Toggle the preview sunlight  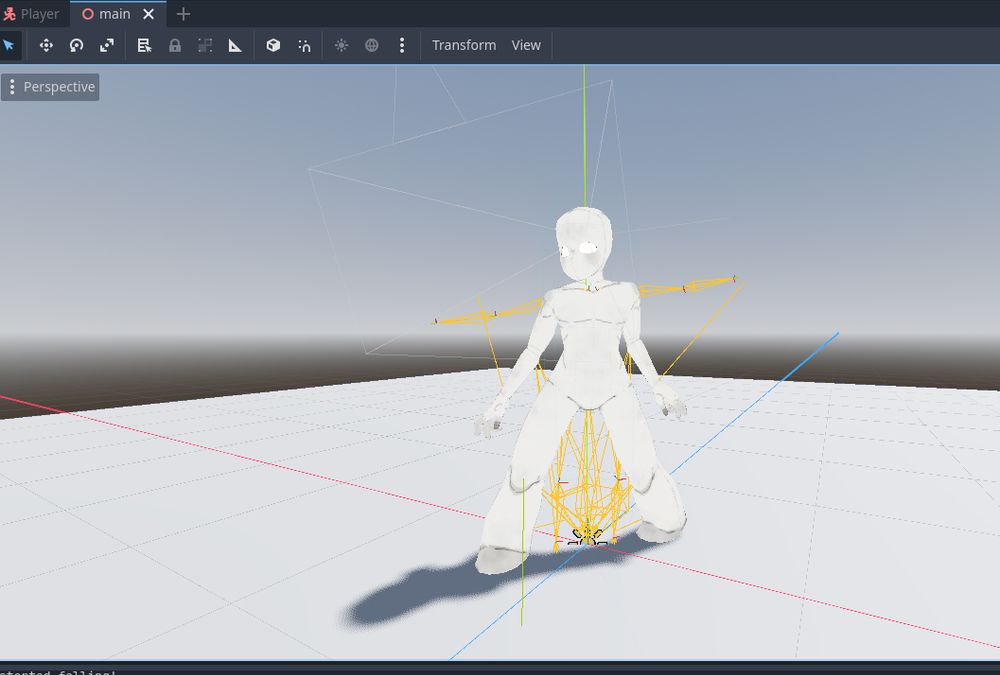coord(341,45)
